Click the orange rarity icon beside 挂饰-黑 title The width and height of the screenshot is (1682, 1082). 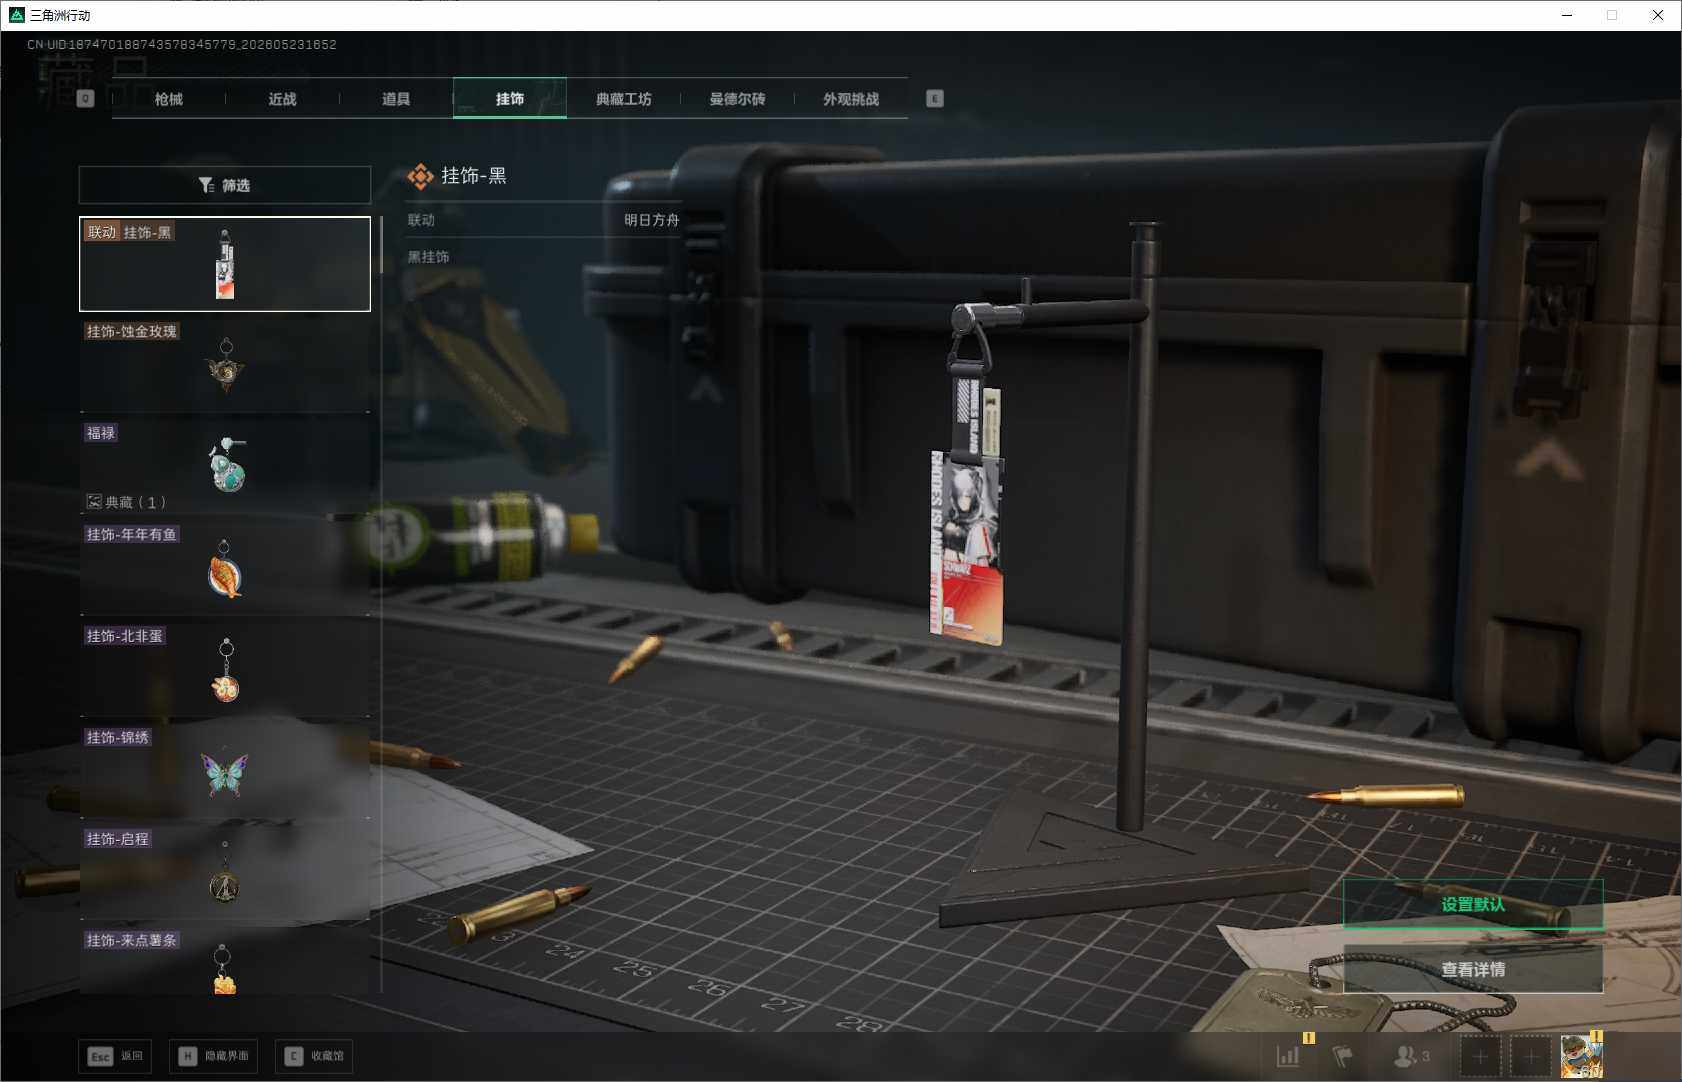tap(421, 177)
